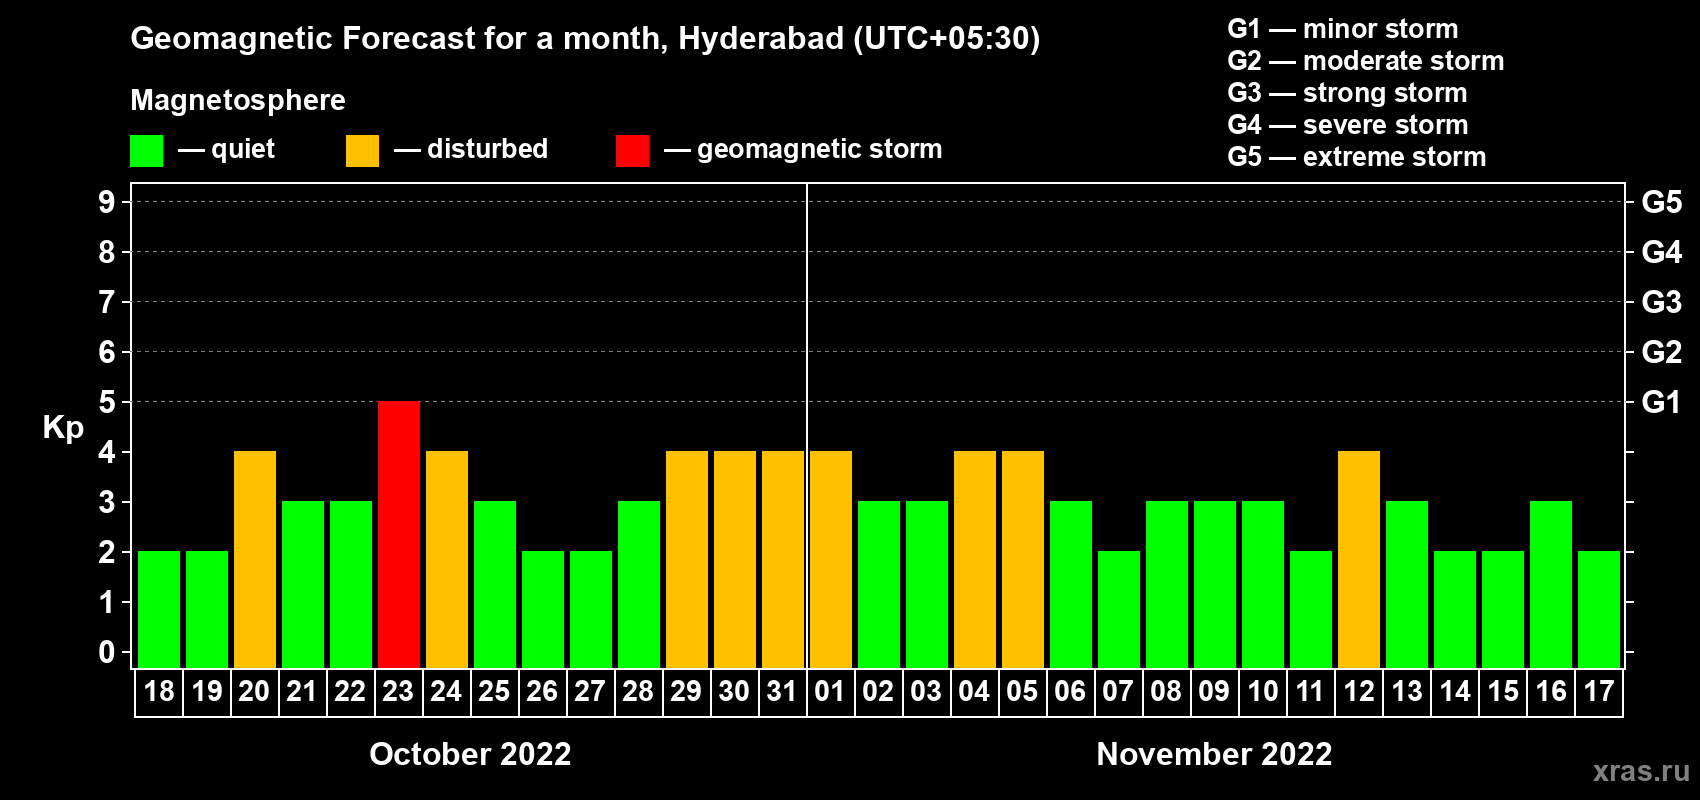Click the 'G3 — strong storm' legend line
The image size is (1700, 800).
pos(1347,93)
